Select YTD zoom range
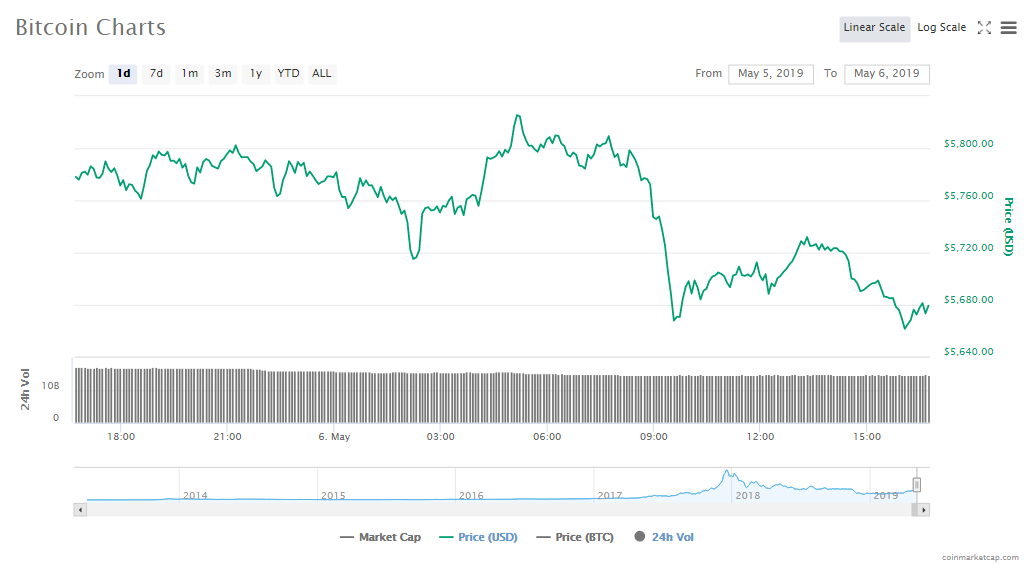This screenshot has width=1033, height=575. point(288,74)
